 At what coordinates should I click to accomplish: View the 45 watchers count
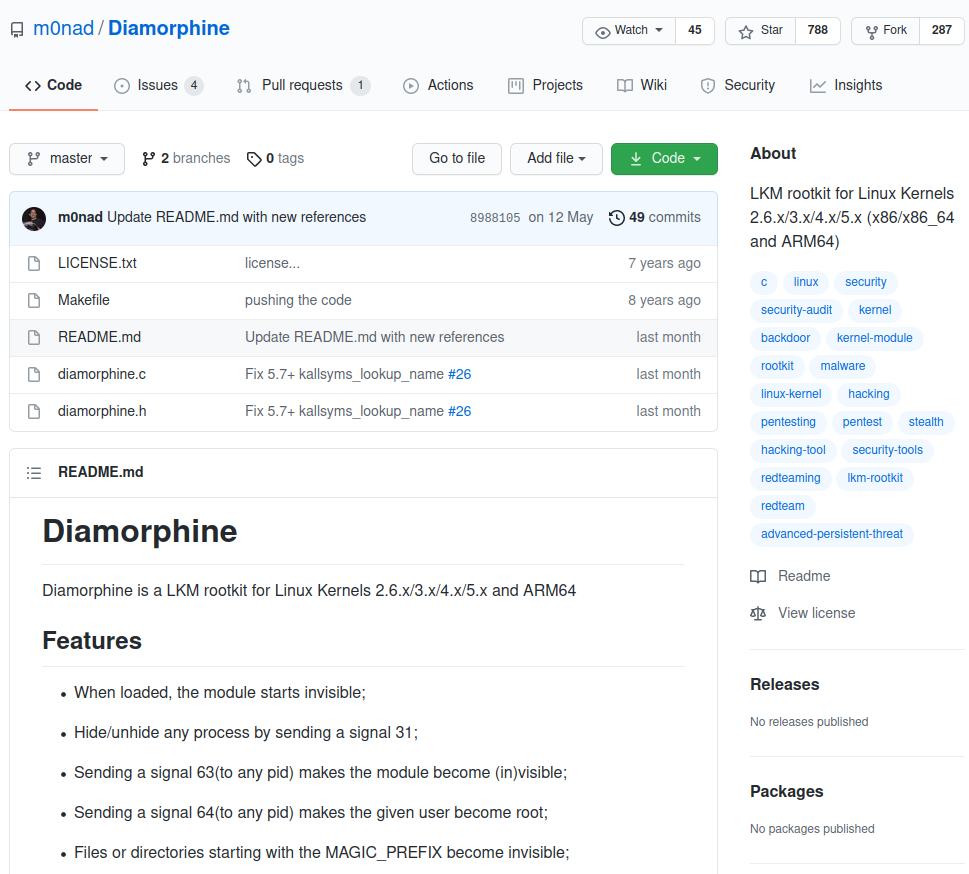[695, 30]
